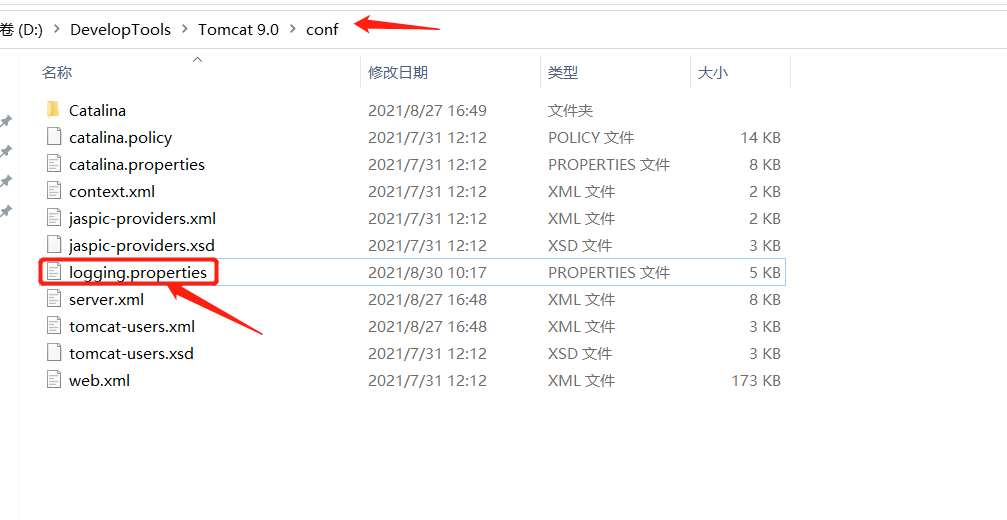Sort by the 大小 column header

tap(713, 72)
